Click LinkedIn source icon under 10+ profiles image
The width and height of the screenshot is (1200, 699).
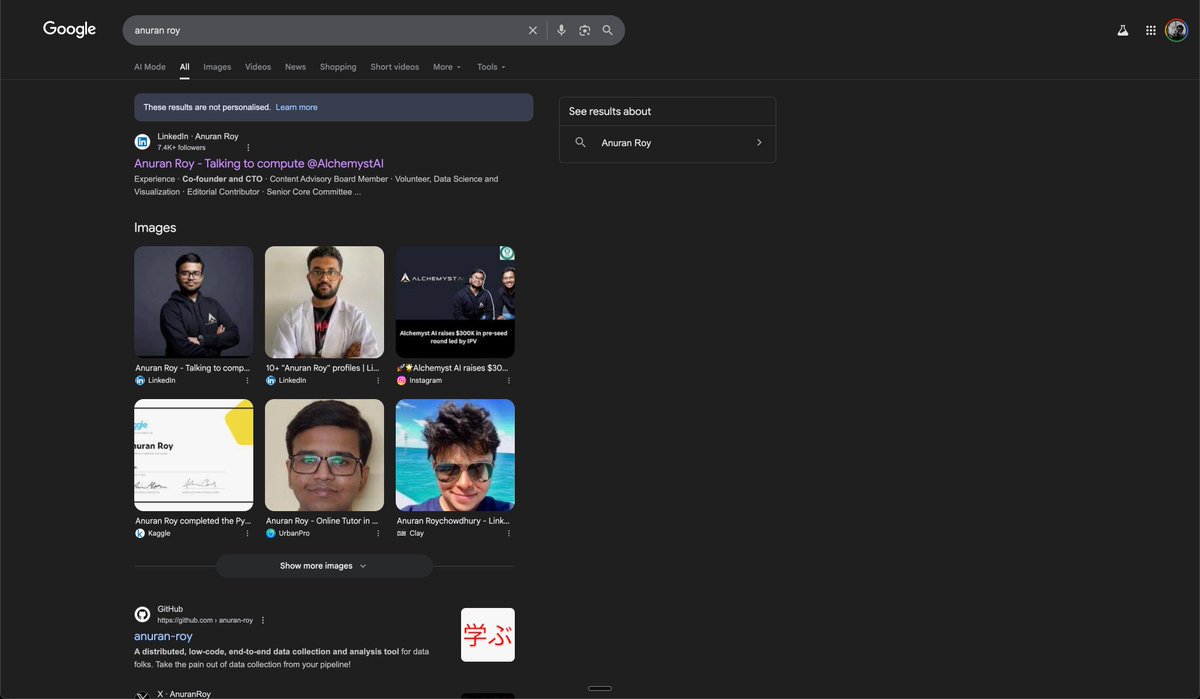click(270, 381)
